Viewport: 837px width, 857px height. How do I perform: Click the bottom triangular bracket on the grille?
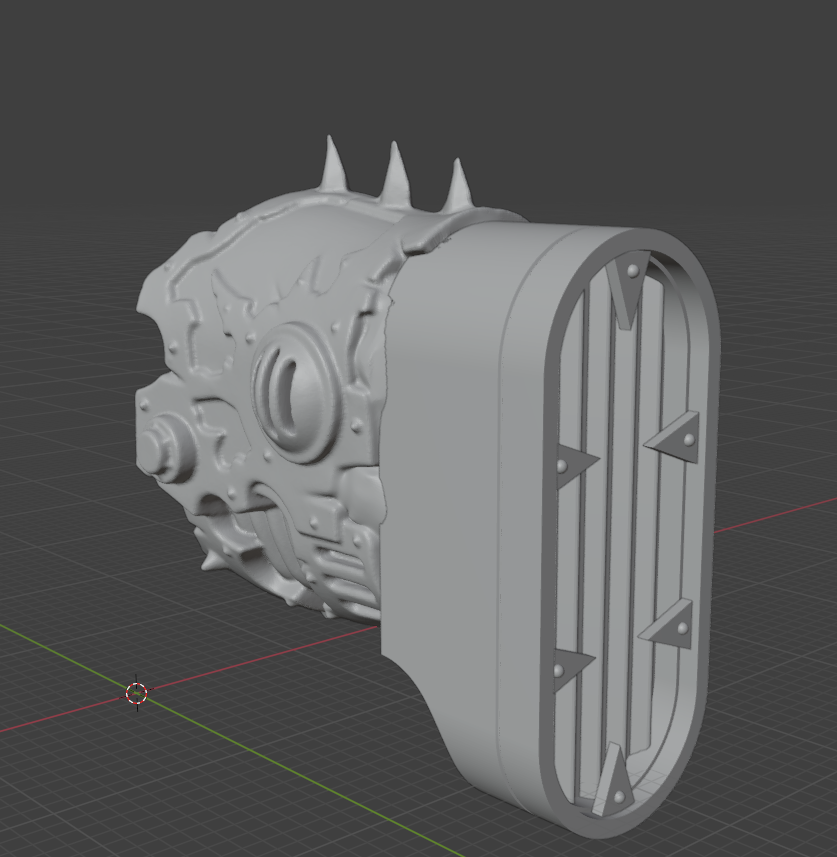click(x=612, y=782)
